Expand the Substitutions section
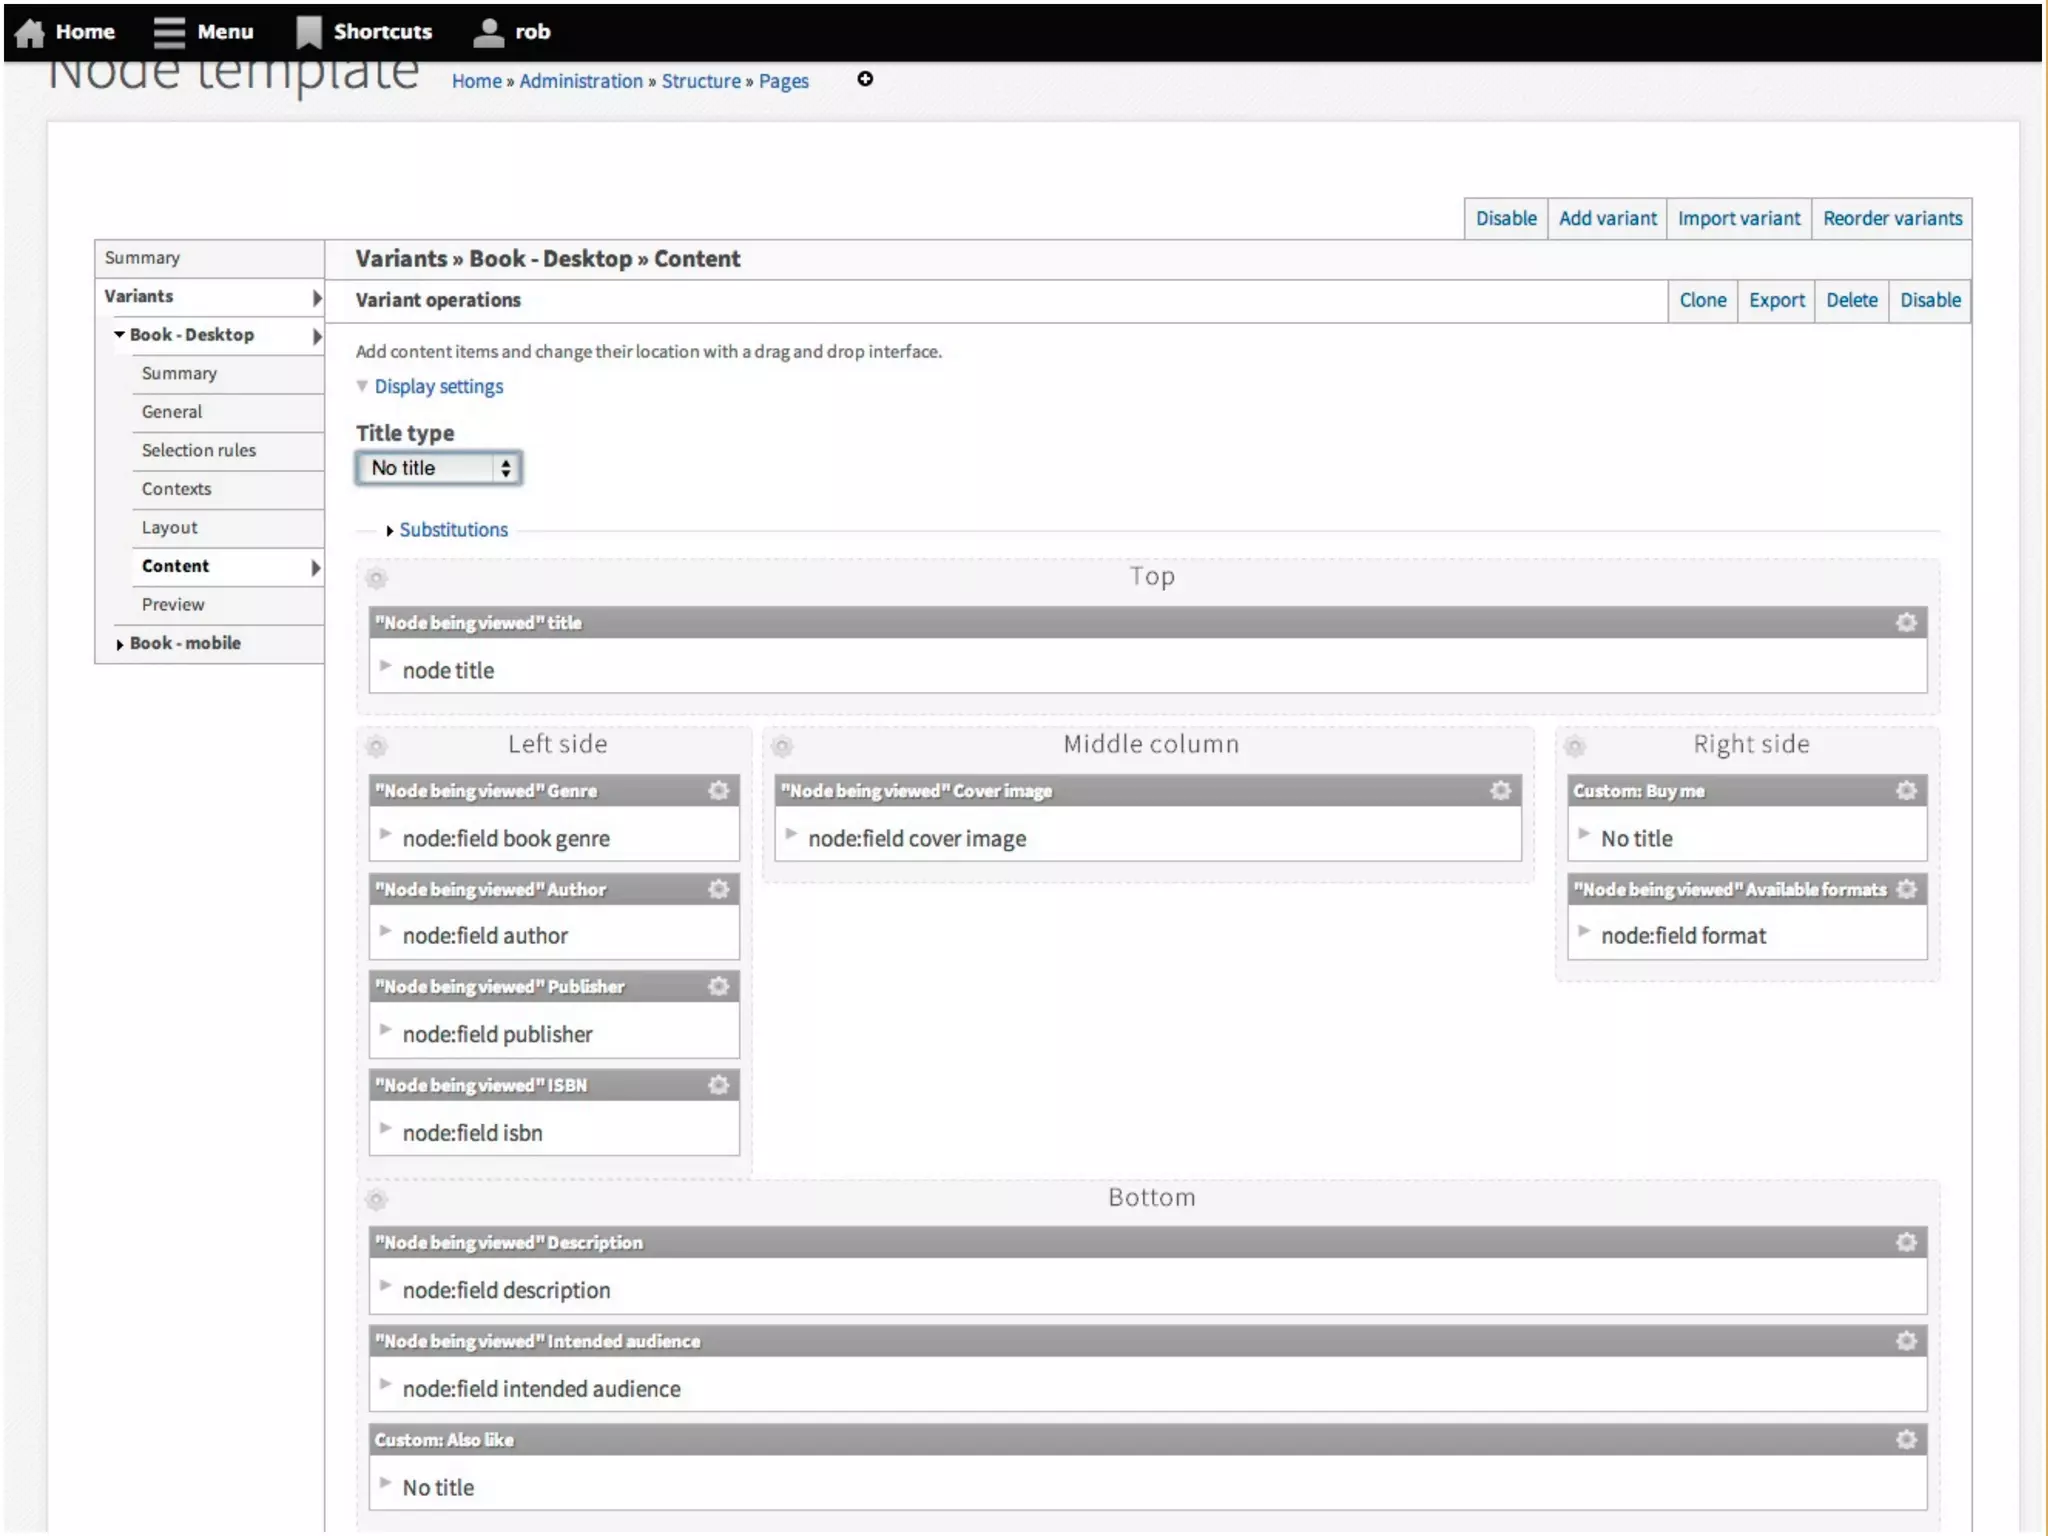Viewport: 2048px width, 1536px height. point(452,530)
